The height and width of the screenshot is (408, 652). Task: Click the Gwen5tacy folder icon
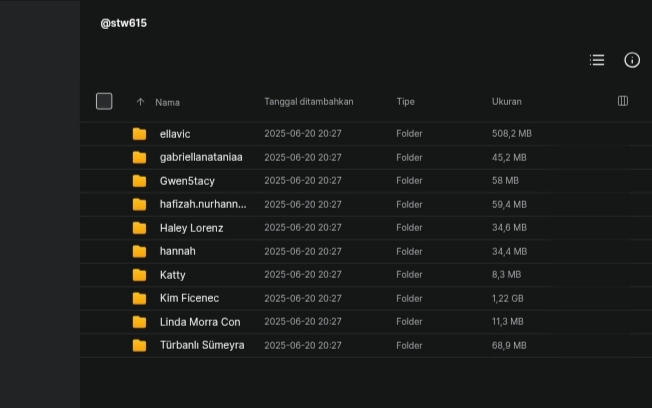[x=139, y=181]
